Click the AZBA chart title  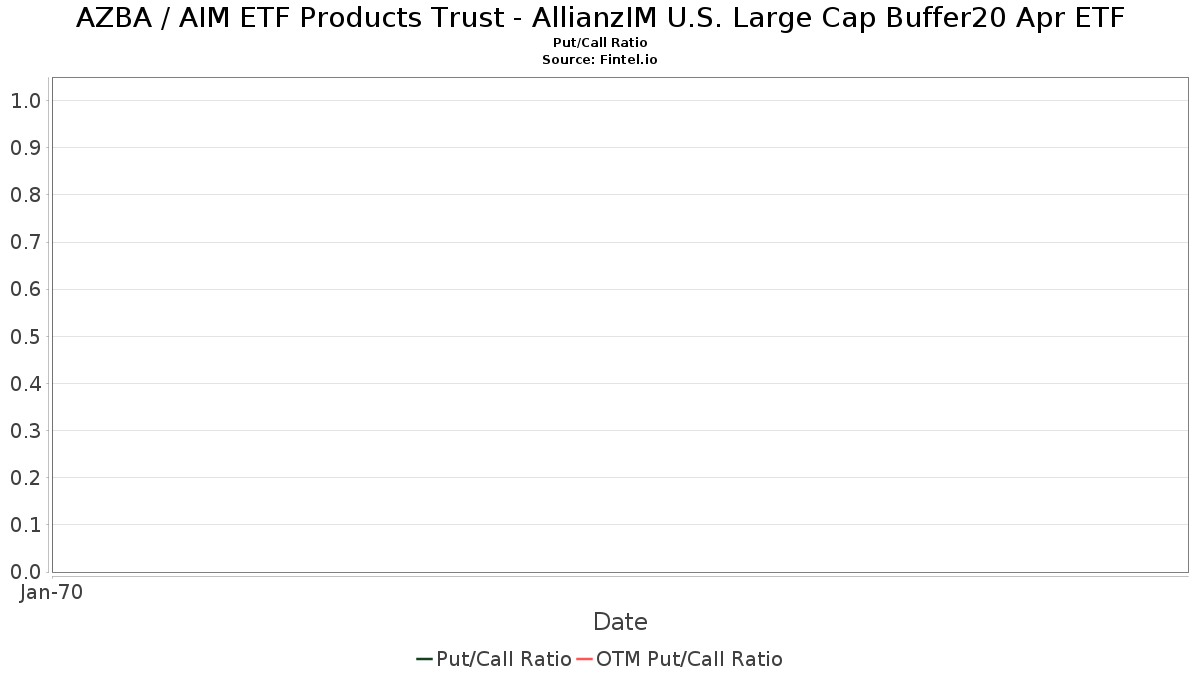(x=600, y=18)
